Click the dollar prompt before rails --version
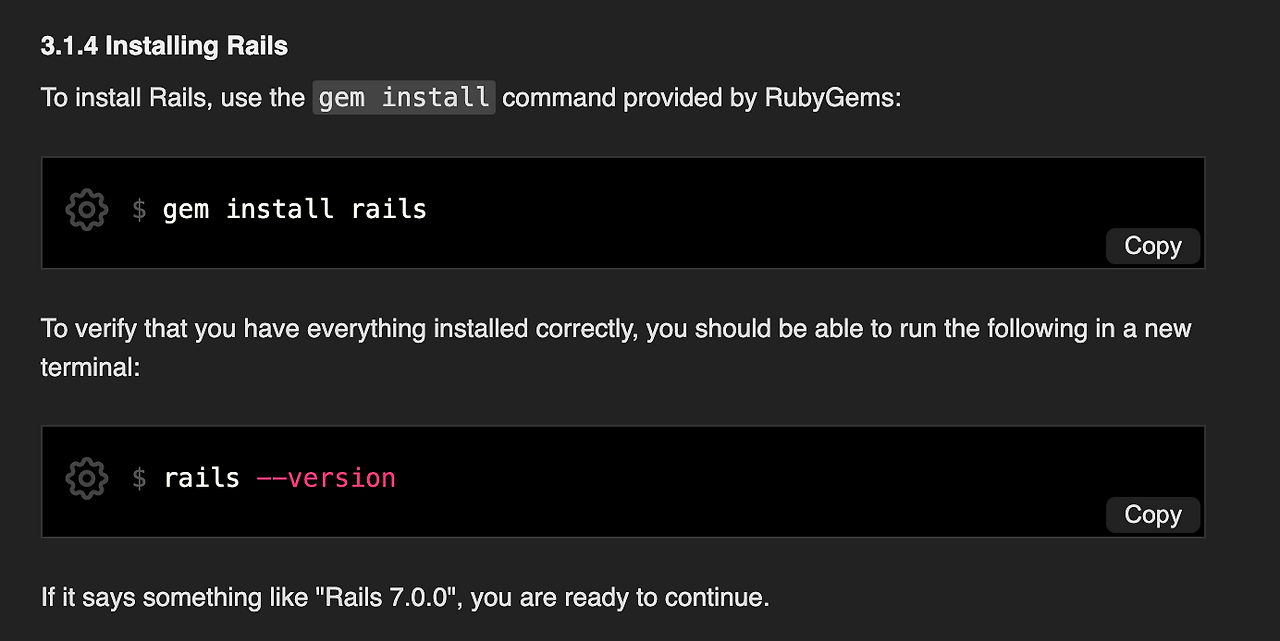Screen dimensions: 1280x641 [140, 478]
